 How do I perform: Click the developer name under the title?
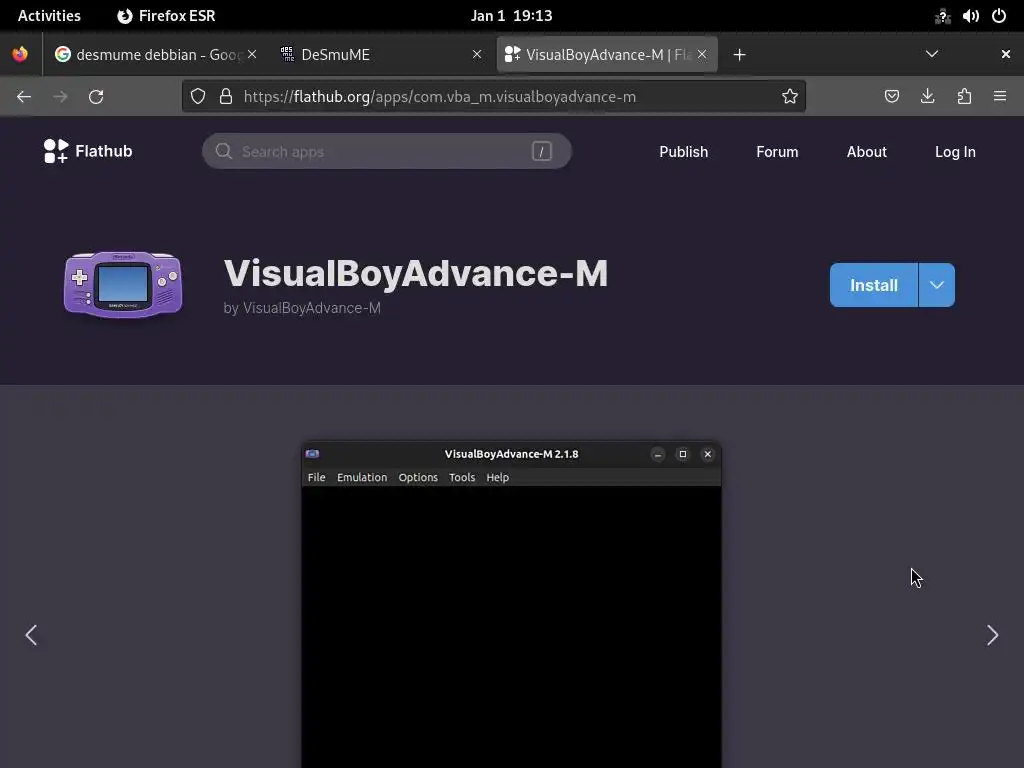click(311, 308)
